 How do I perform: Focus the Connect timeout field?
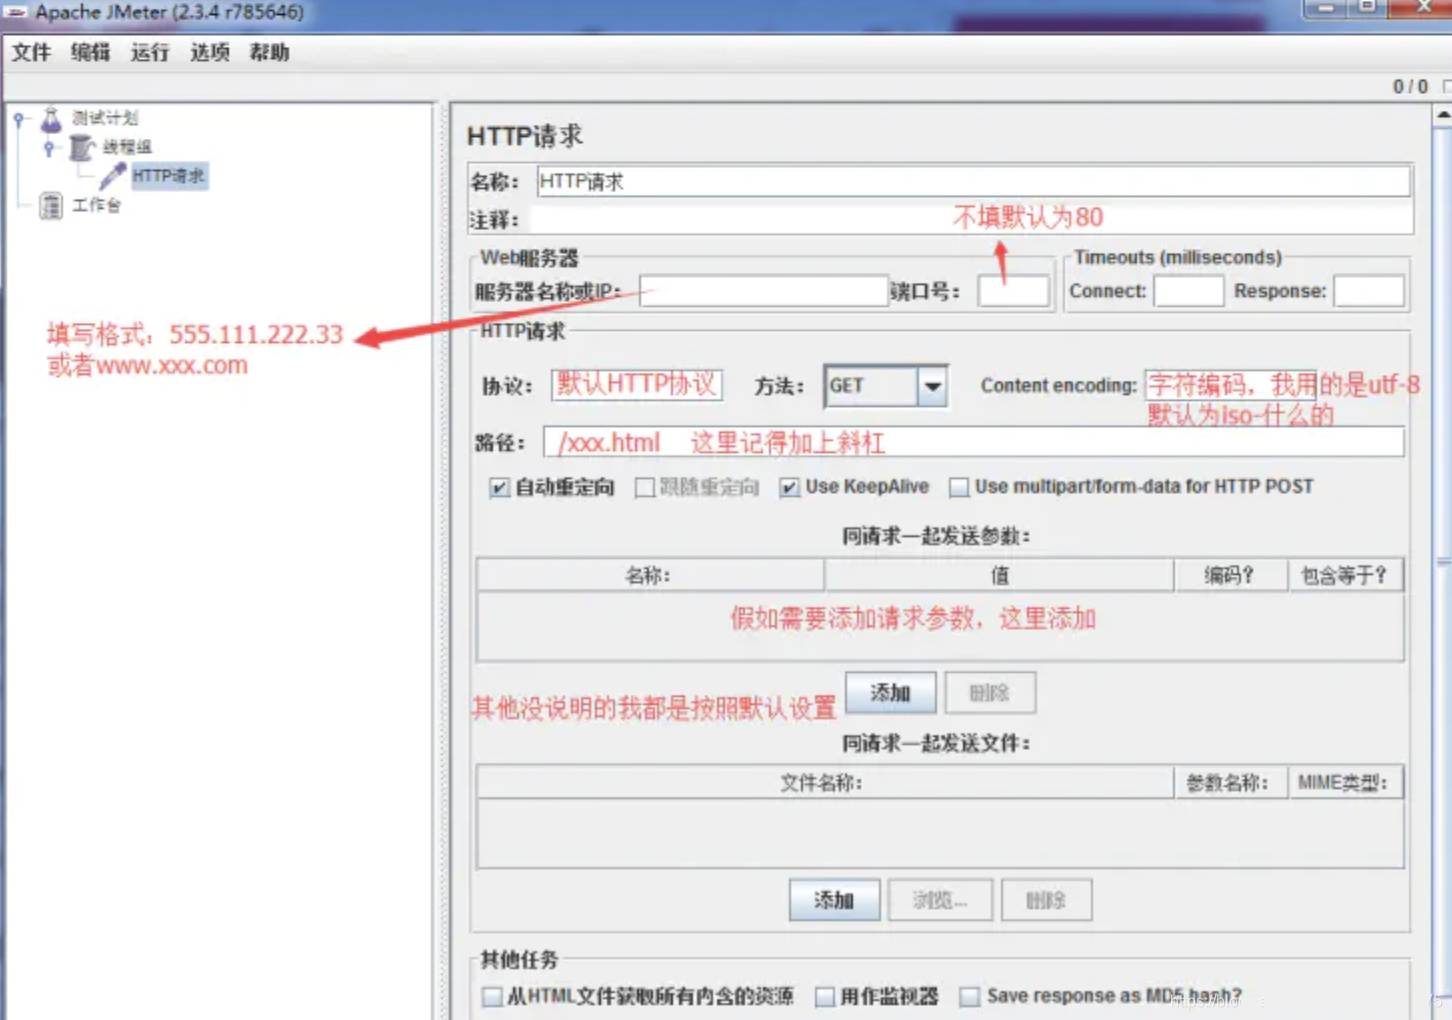(x=1188, y=291)
